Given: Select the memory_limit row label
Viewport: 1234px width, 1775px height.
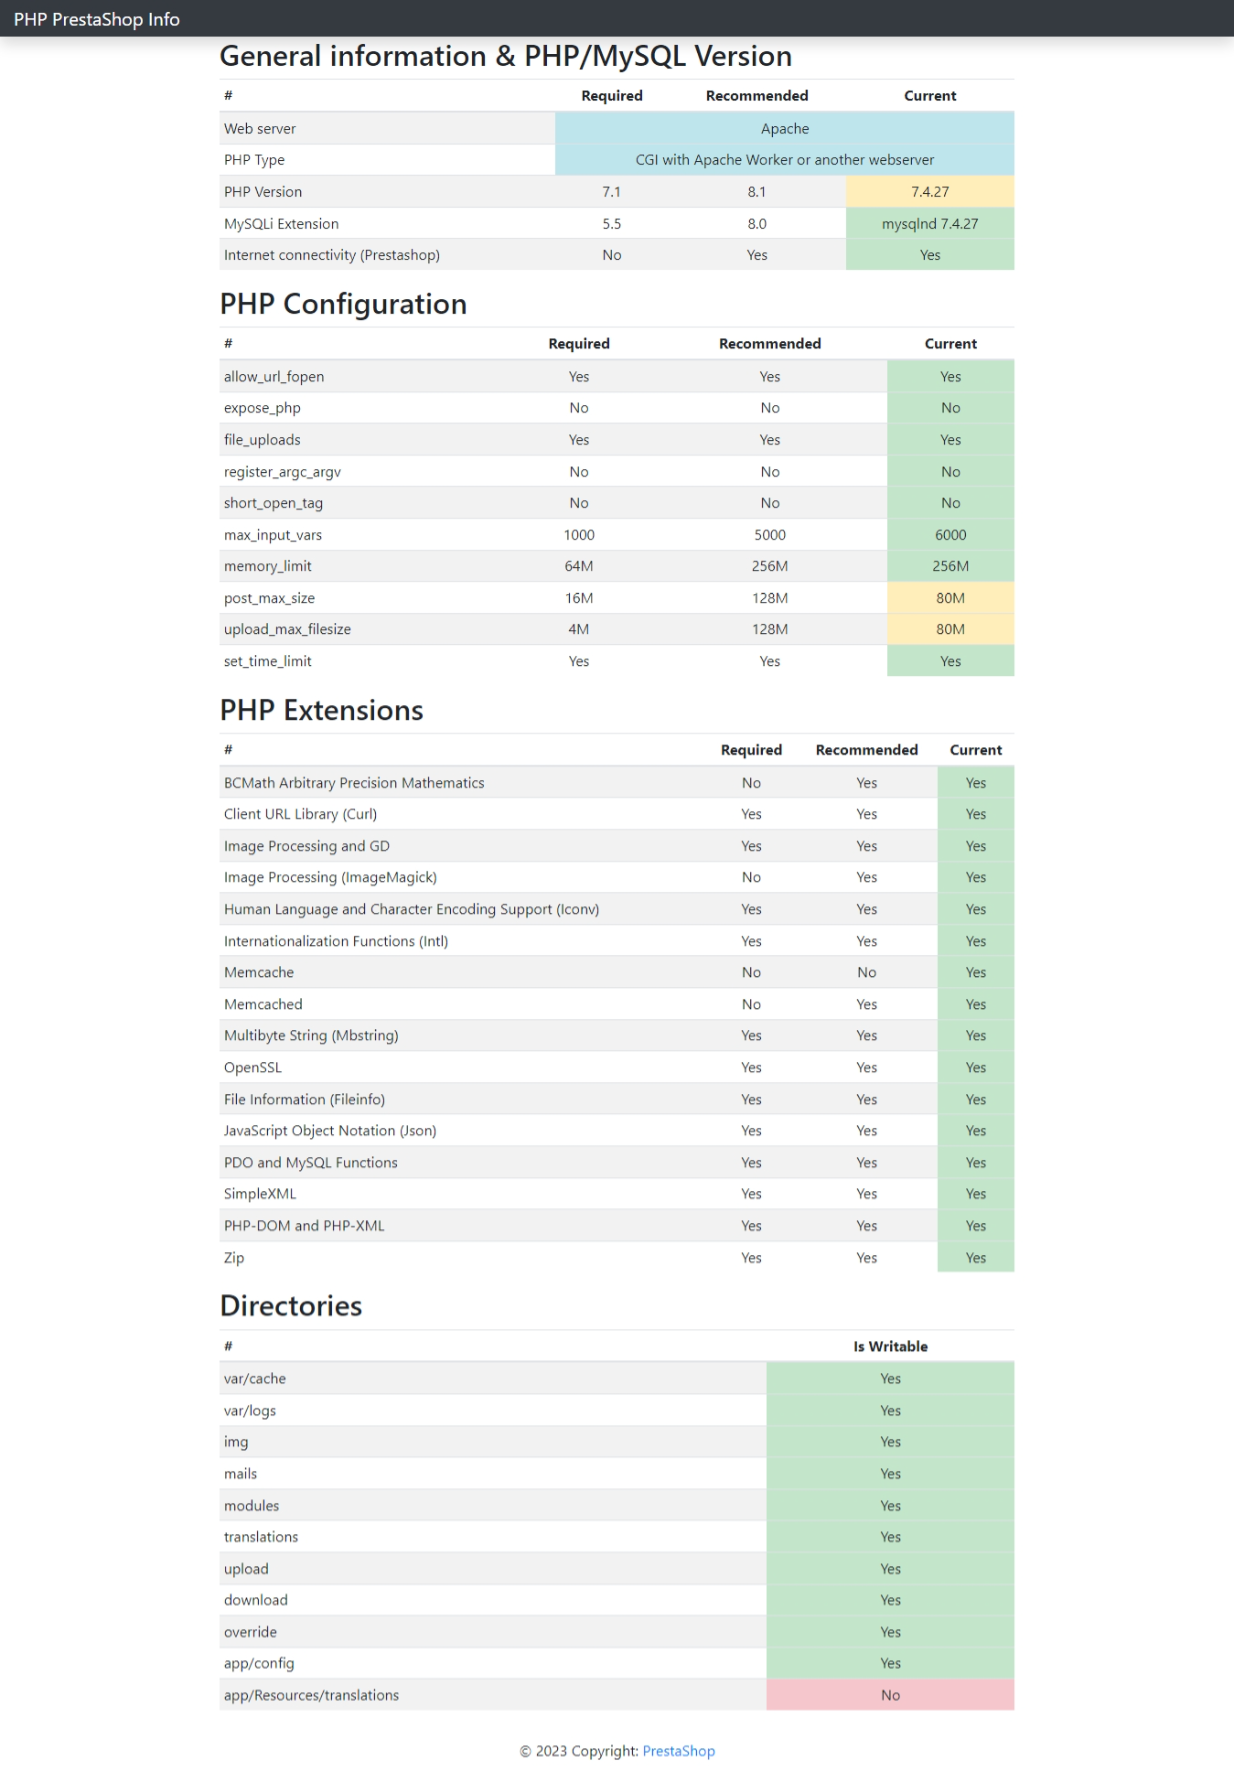Looking at the screenshot, I should coord(268,566).
